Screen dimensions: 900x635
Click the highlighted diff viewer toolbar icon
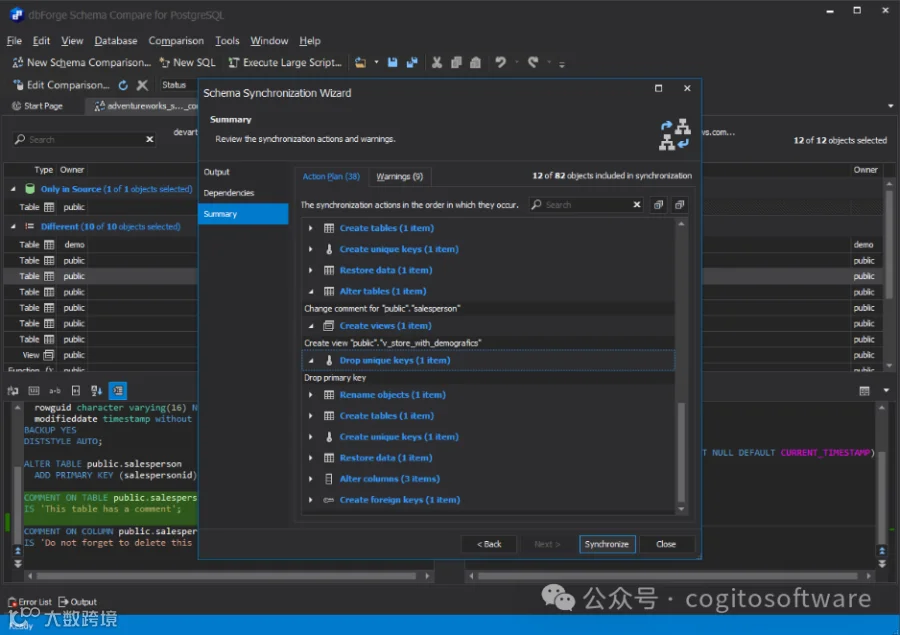click(118, 391)
